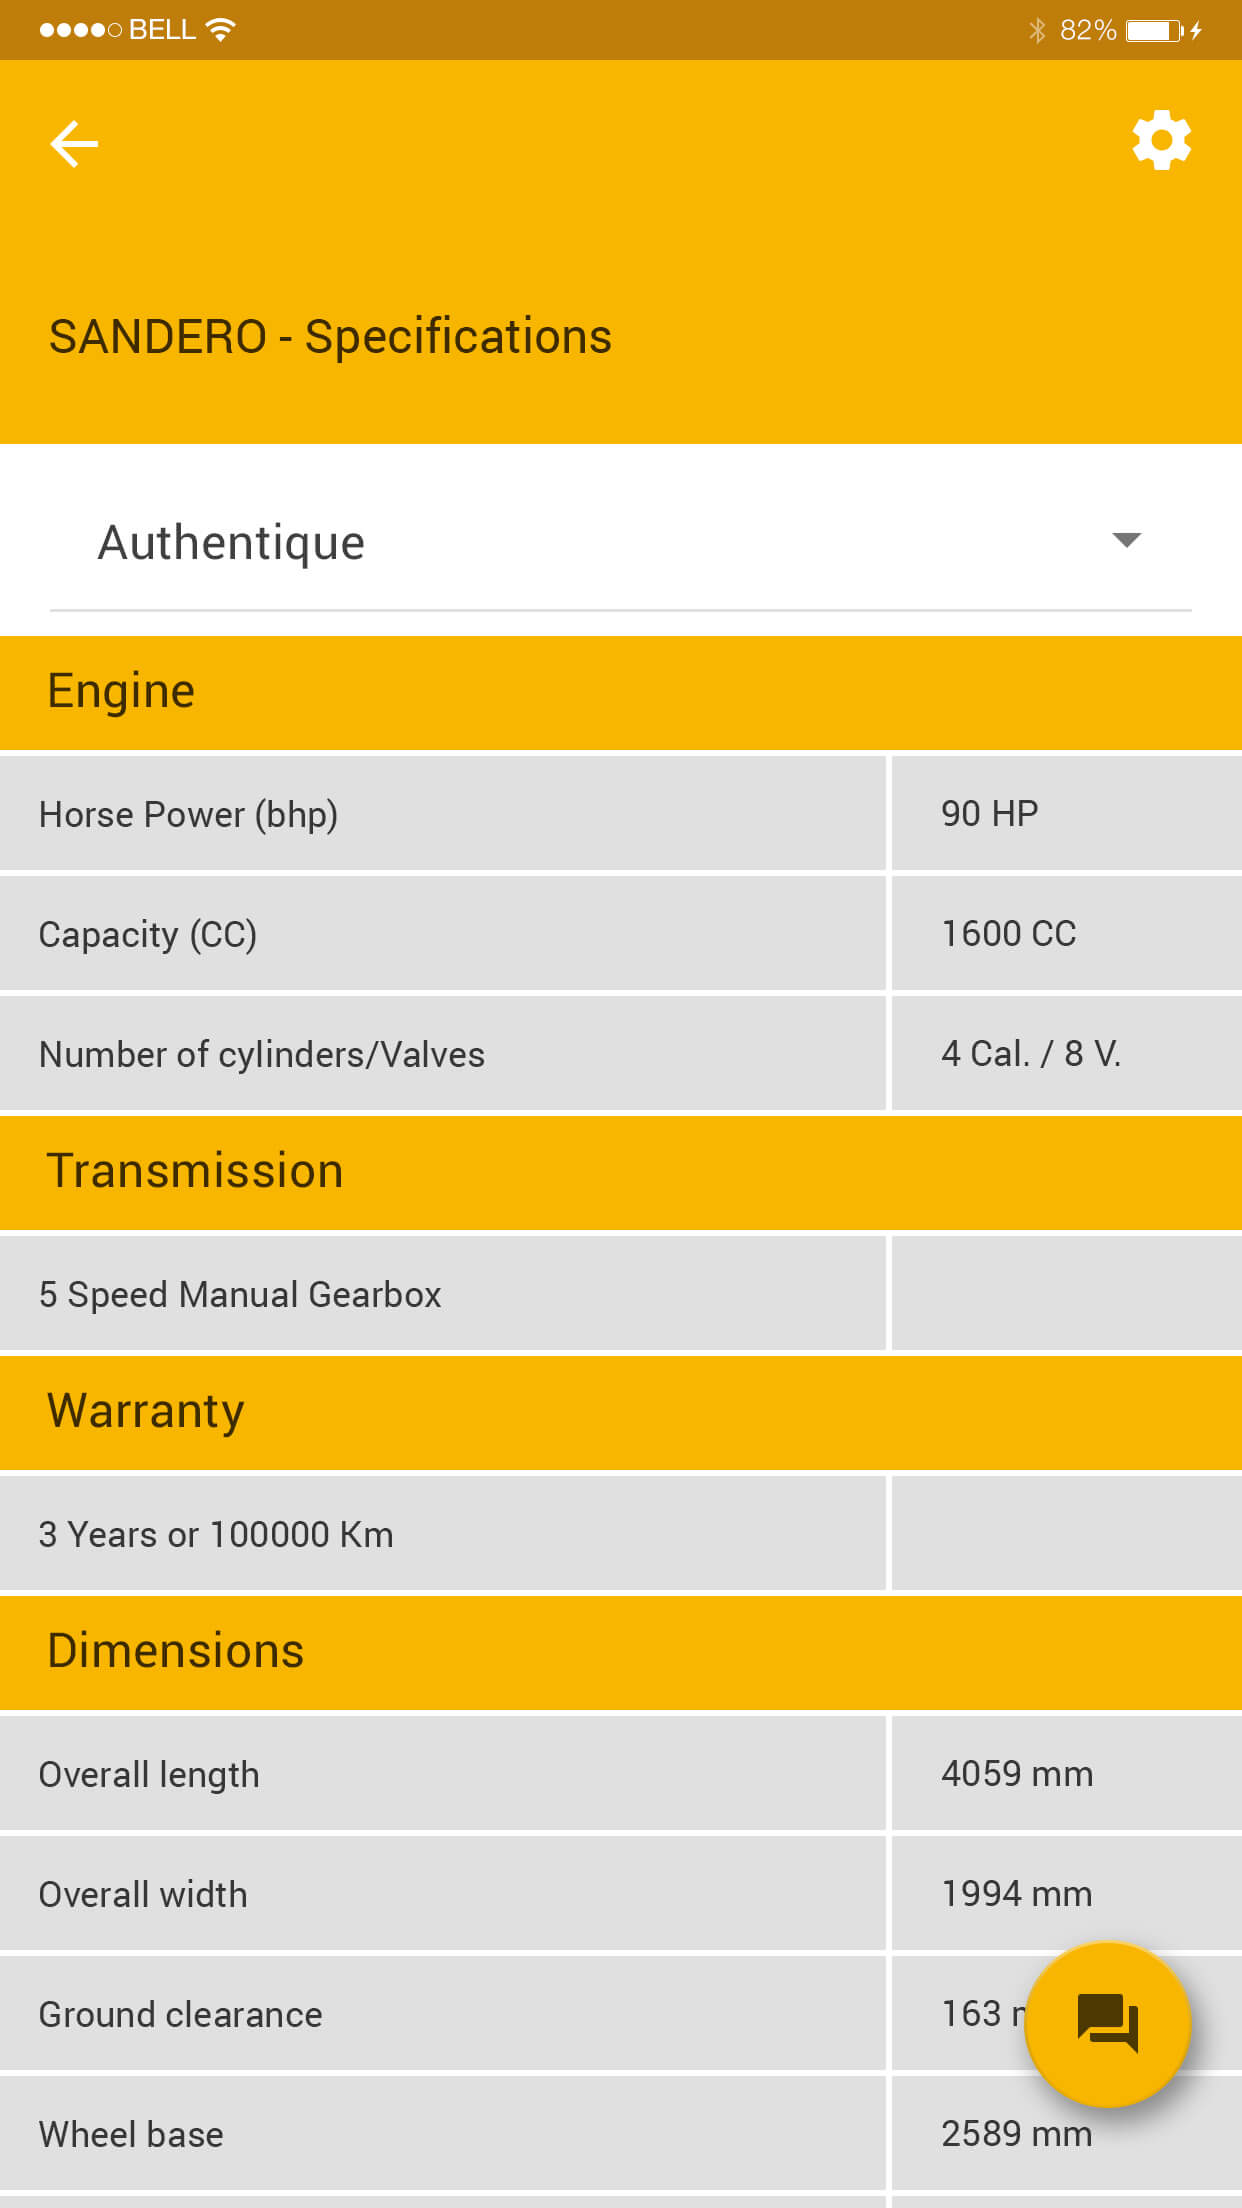
Task: Tap the 3 Years or 100000 Km row
Action: click(x=621, y=1533)
